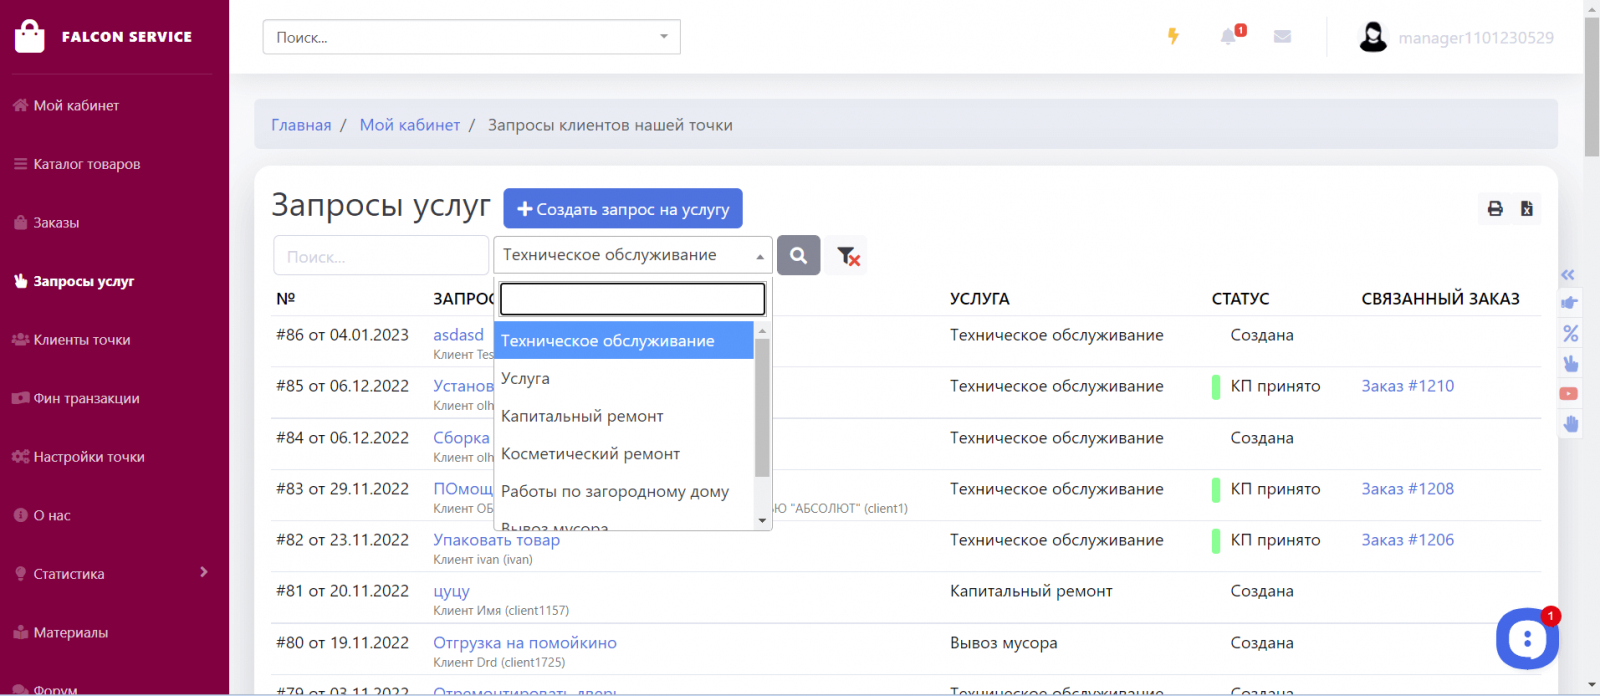Viewport: 1600px width, 696px height.
Task: Choose Капитальный ремонт from the dropdown list
Action: pos(582,416)
